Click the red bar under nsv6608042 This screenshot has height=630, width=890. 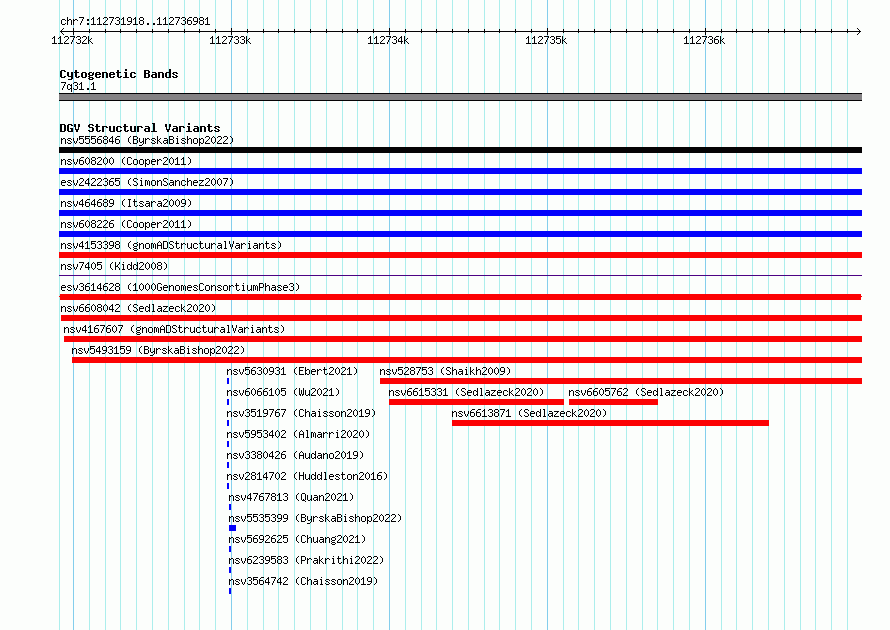(460, 318)
